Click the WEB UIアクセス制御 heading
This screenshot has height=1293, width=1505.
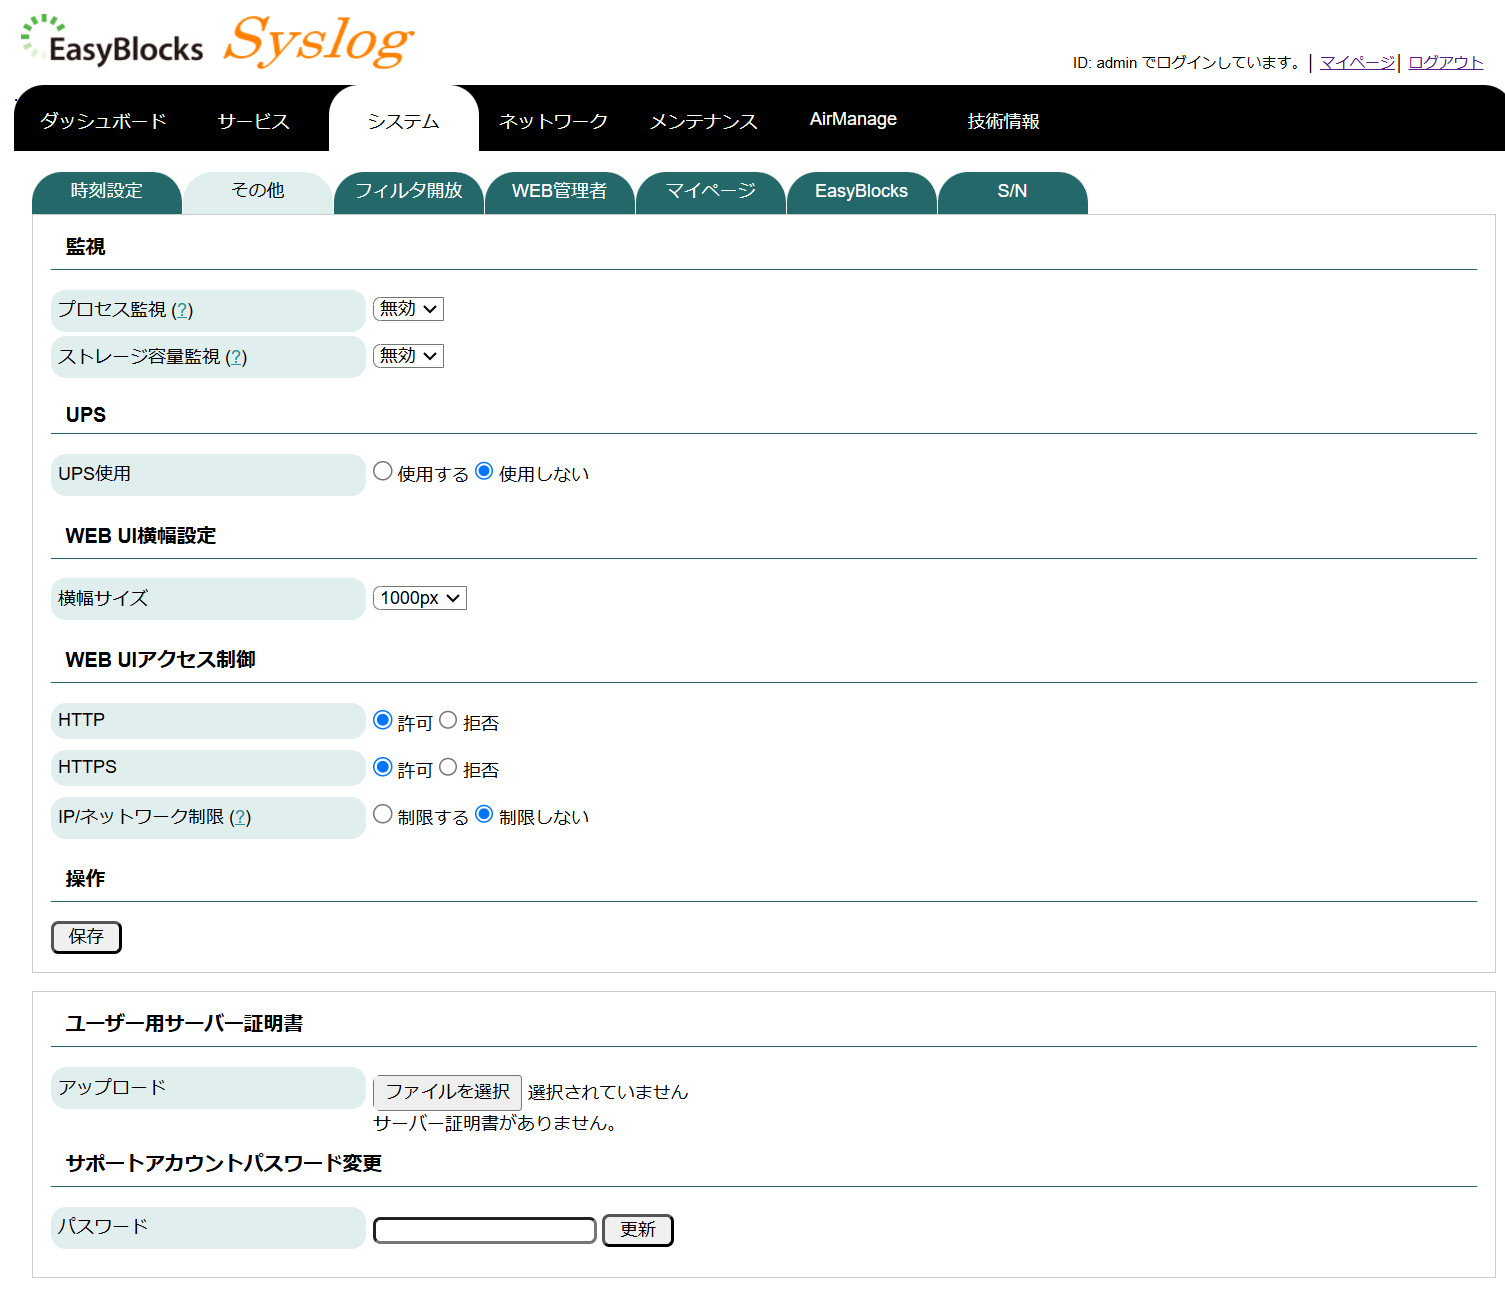pos(160,660)
